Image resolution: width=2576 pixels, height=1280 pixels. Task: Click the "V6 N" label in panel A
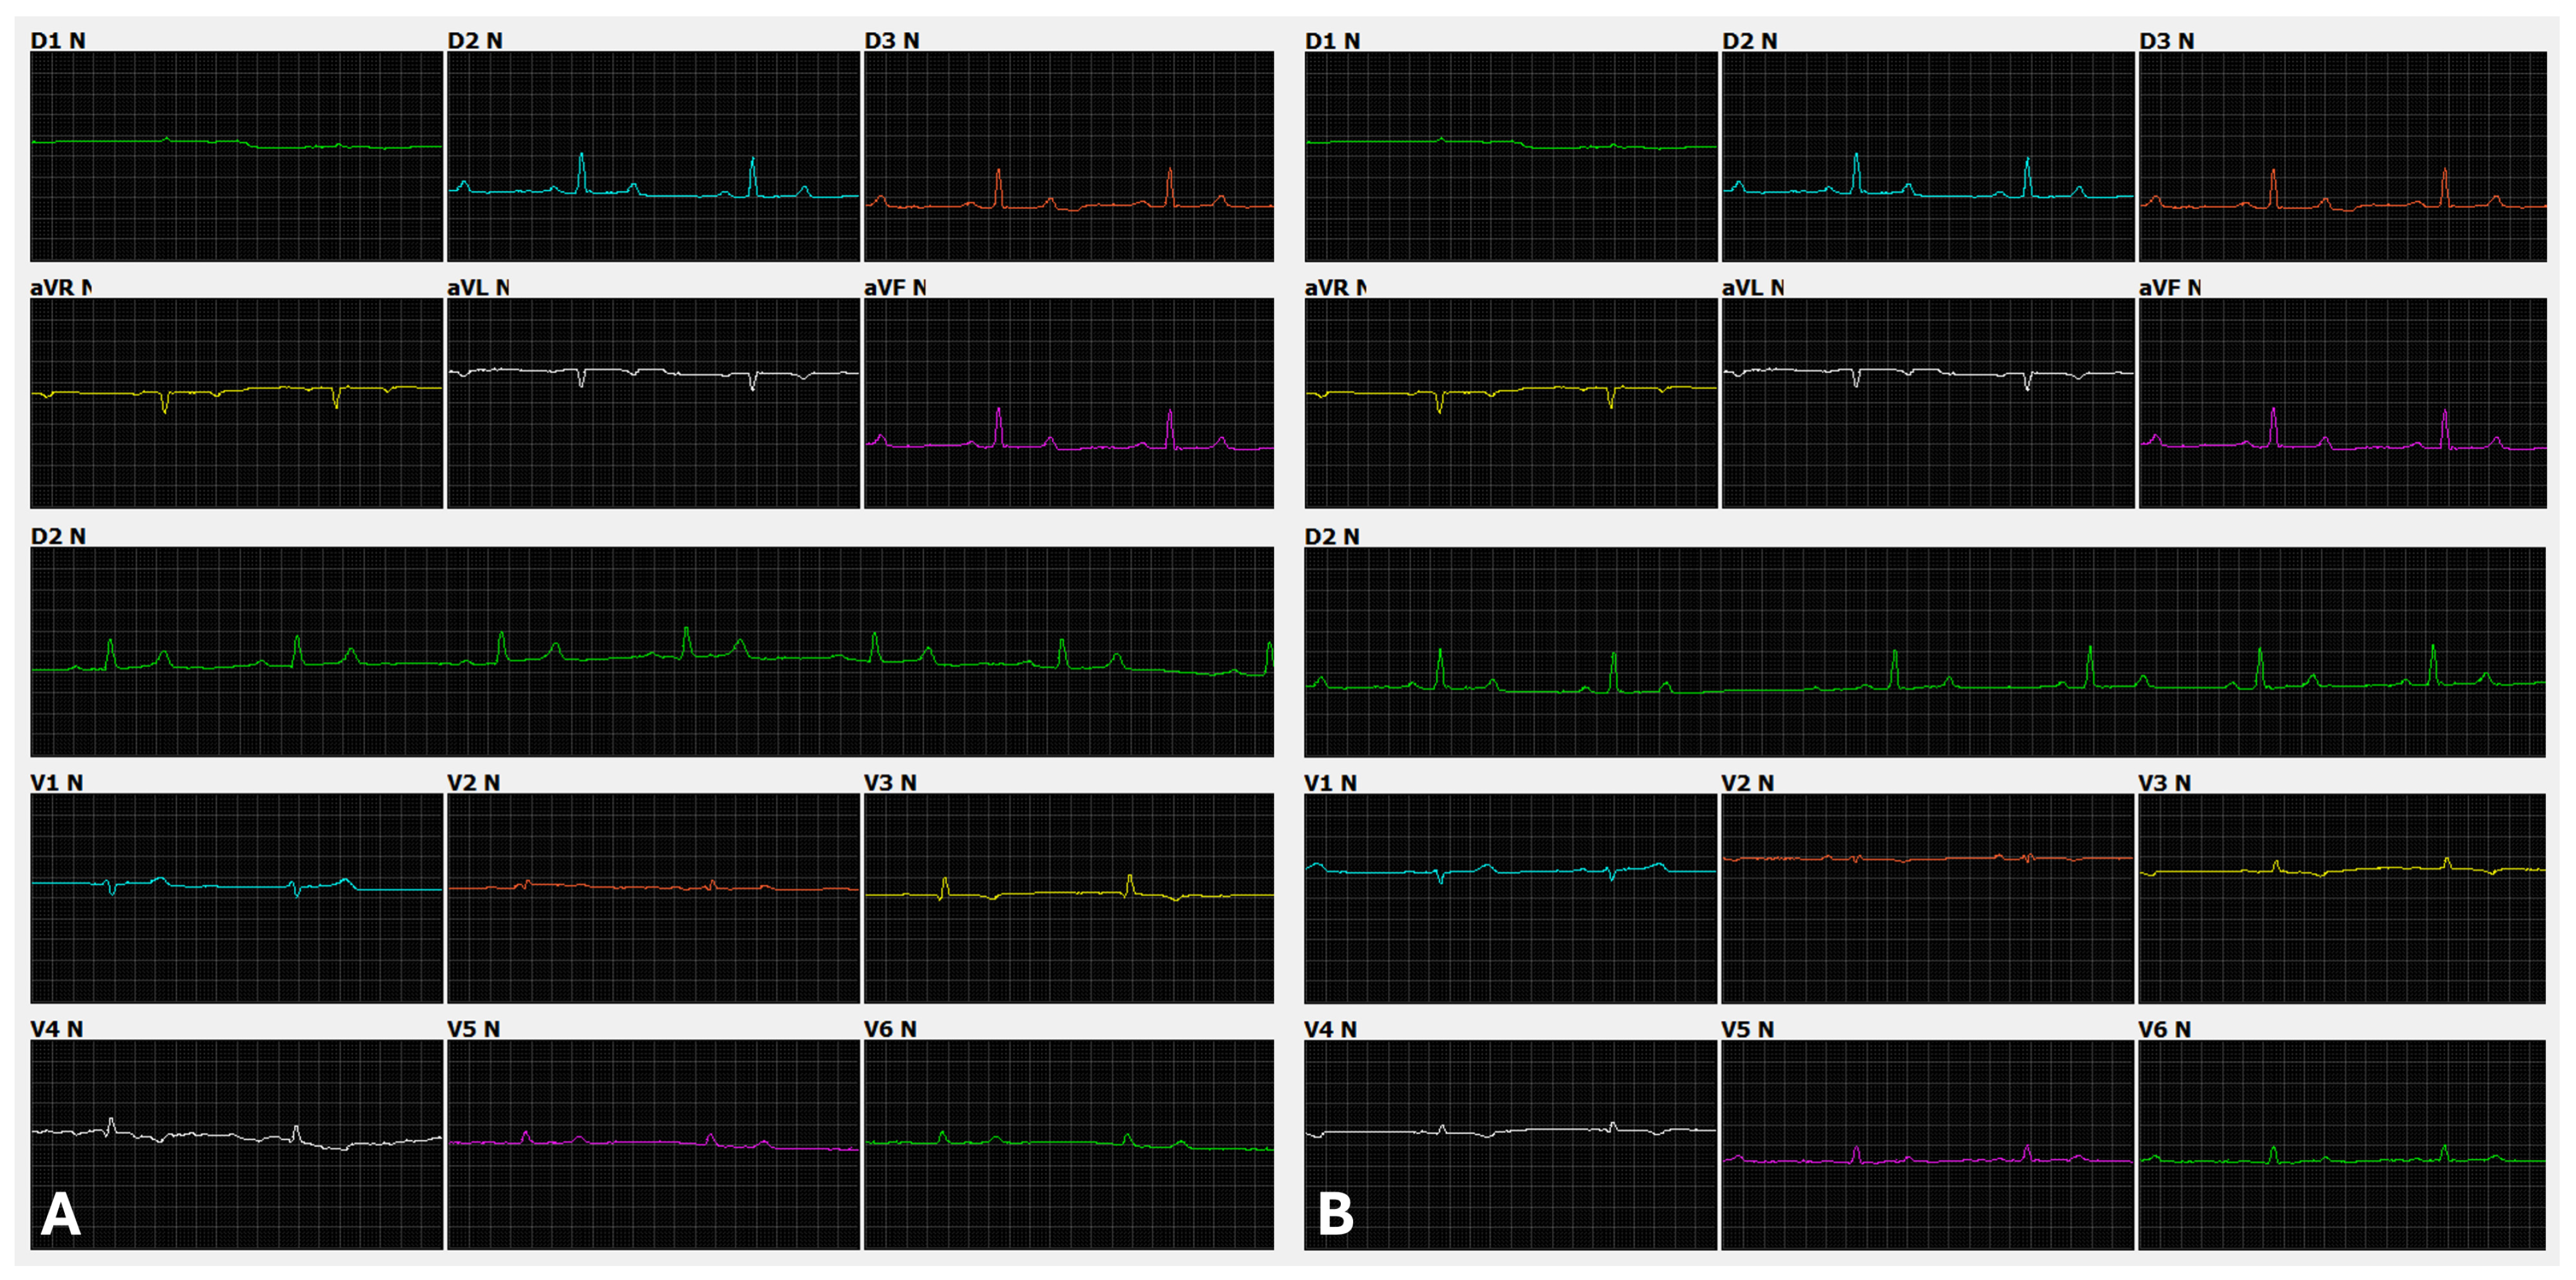point(891,1029)
